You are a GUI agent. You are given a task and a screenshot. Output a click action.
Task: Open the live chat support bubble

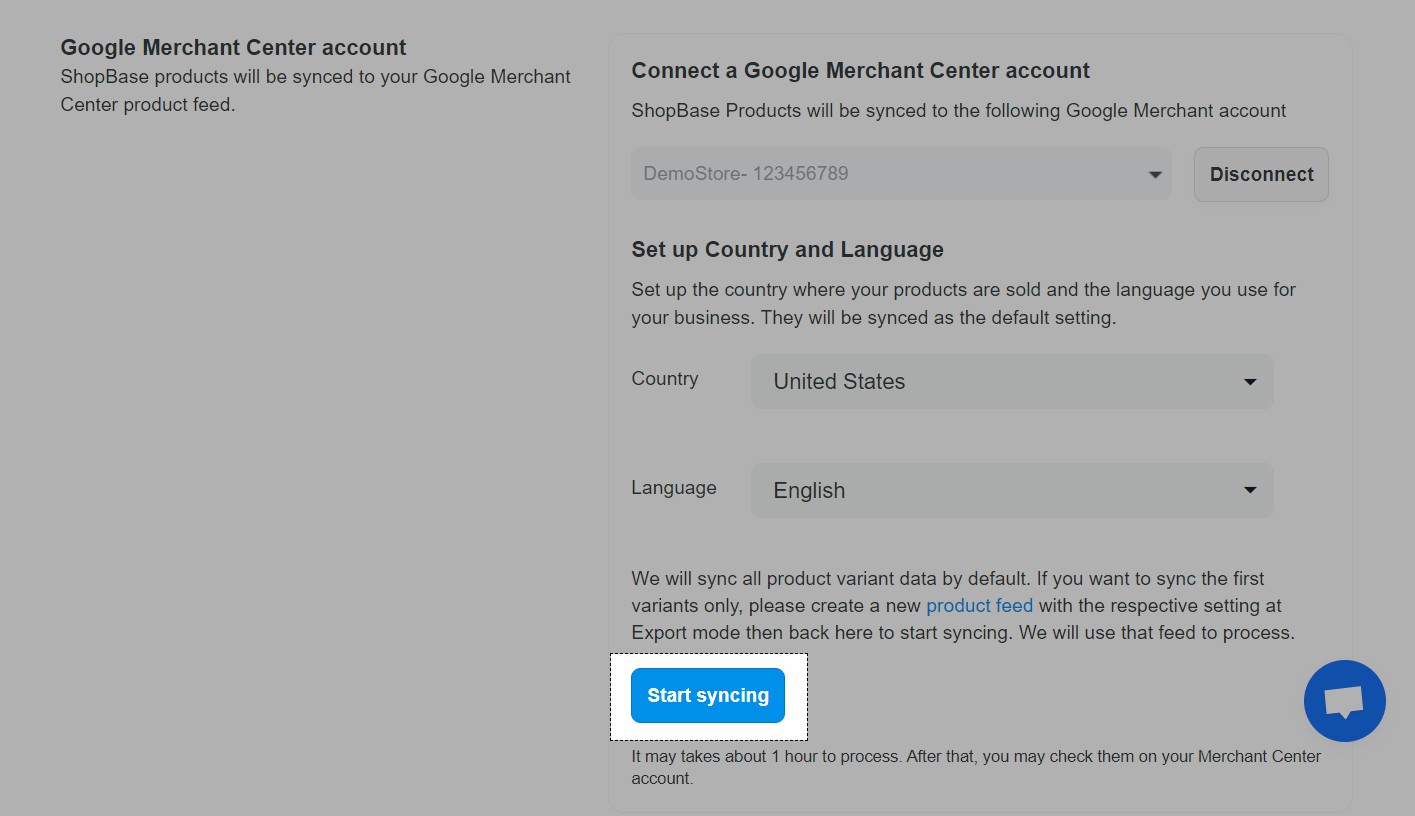(1344, 700)
